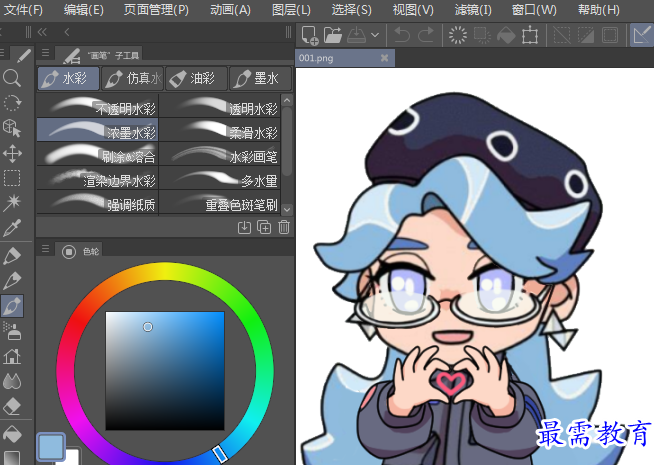Choose the 渲染边界水彩 brush

click(x=97, y=178)
